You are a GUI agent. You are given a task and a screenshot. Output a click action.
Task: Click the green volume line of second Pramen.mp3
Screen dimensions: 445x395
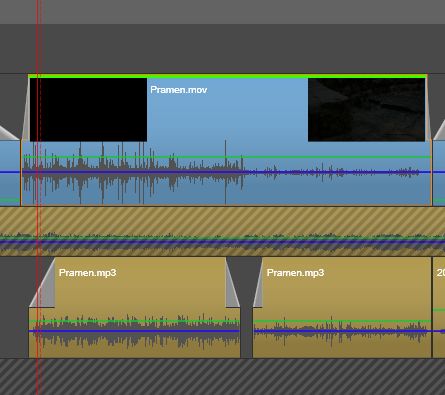tap(342, 321)
